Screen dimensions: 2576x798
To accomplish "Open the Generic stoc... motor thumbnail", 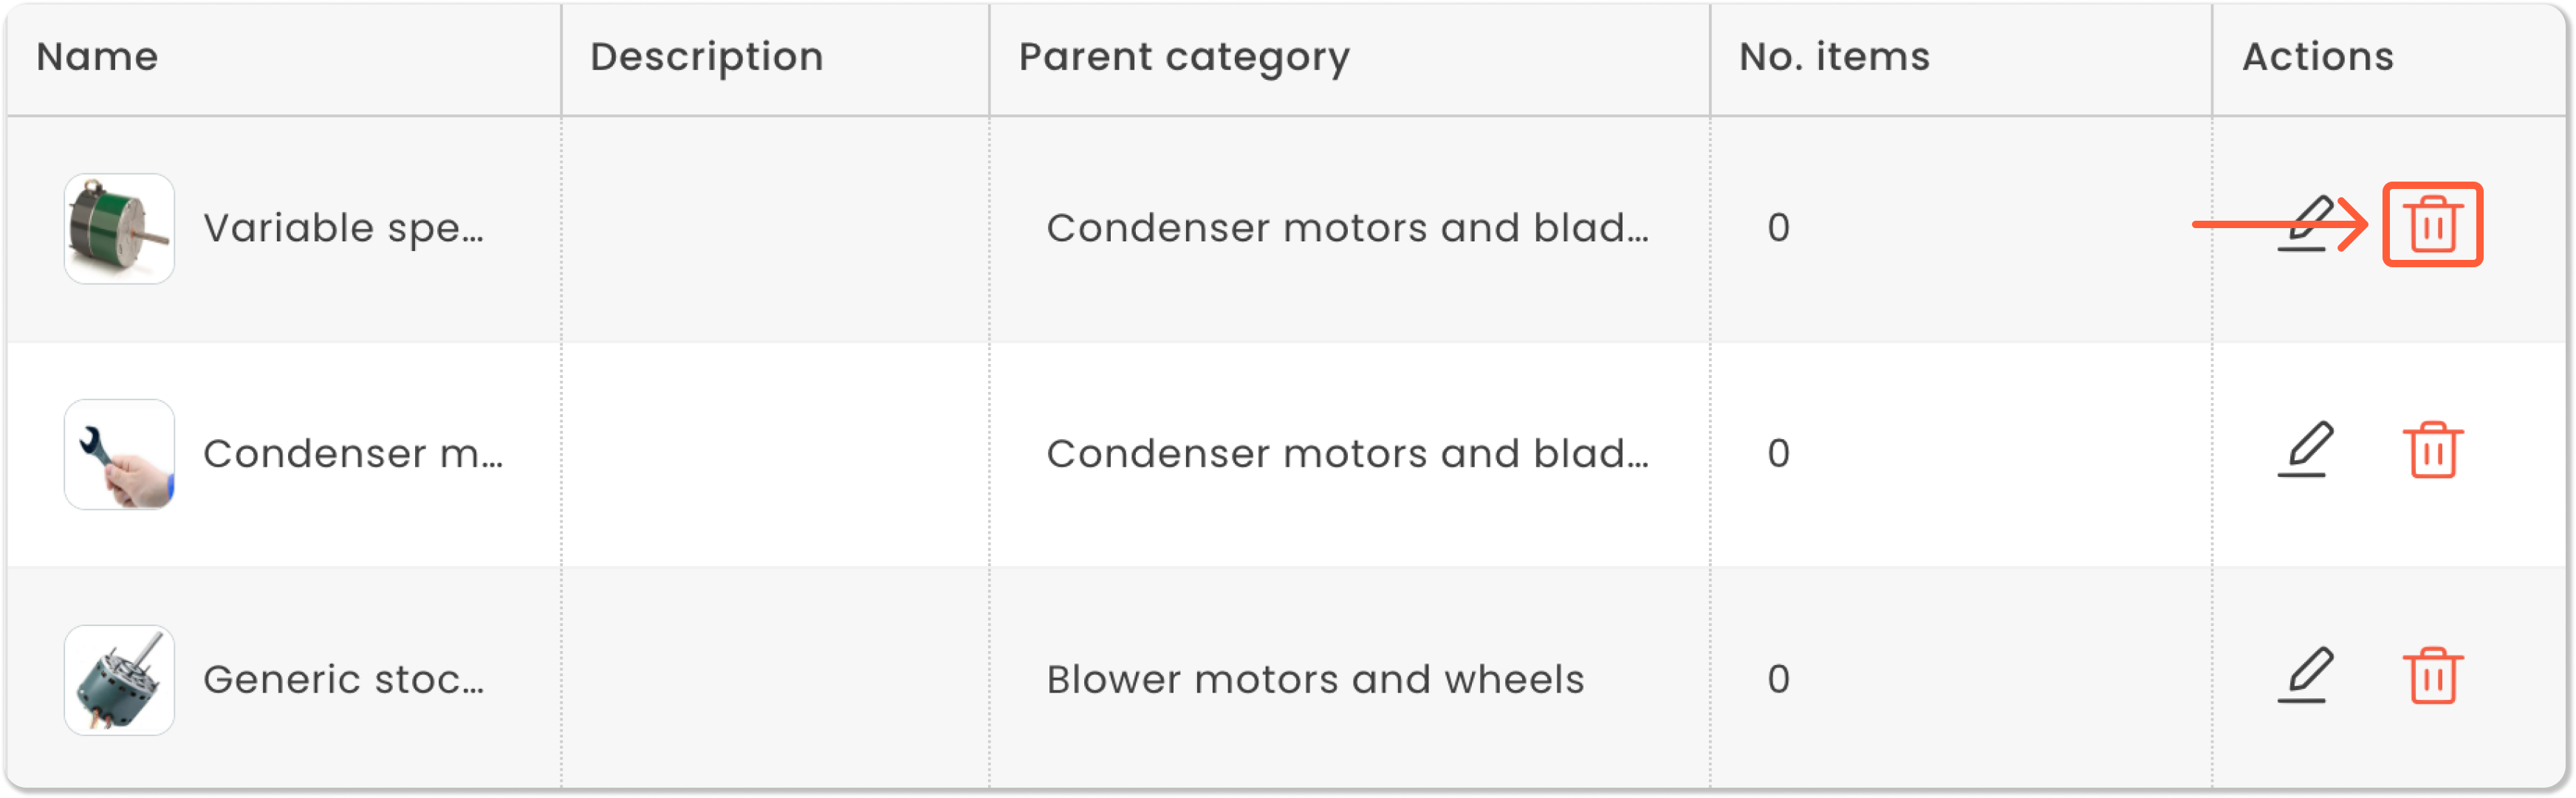I will 119,681.
